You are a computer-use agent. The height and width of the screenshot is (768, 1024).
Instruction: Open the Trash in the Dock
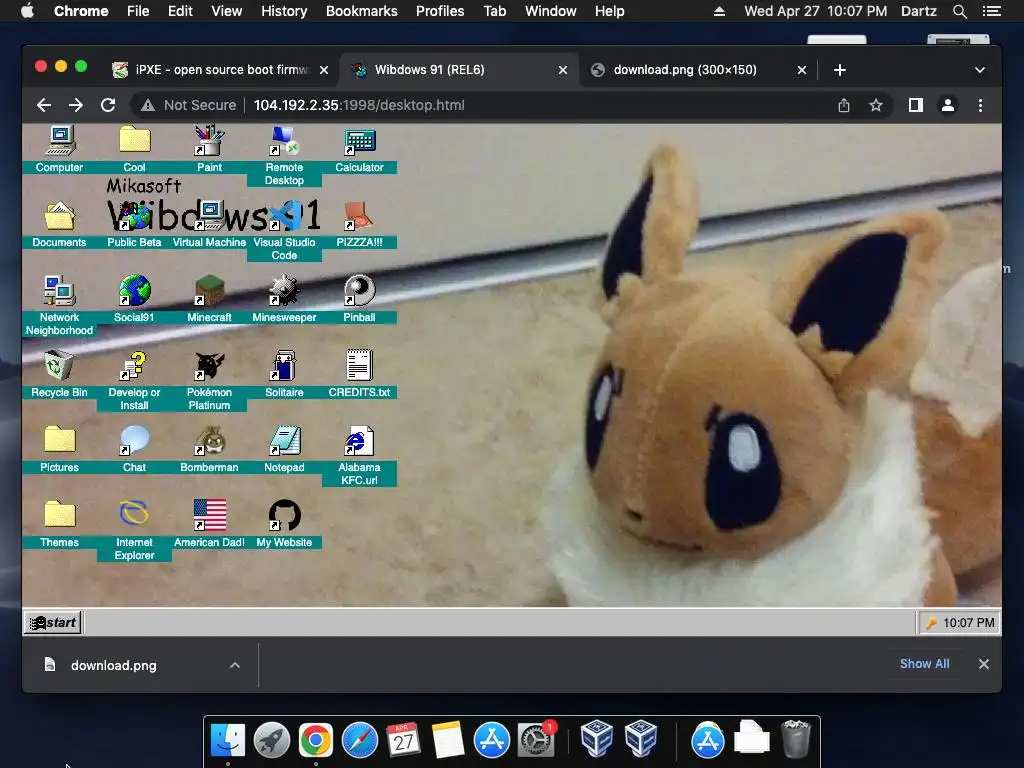(x=796, y=739)
